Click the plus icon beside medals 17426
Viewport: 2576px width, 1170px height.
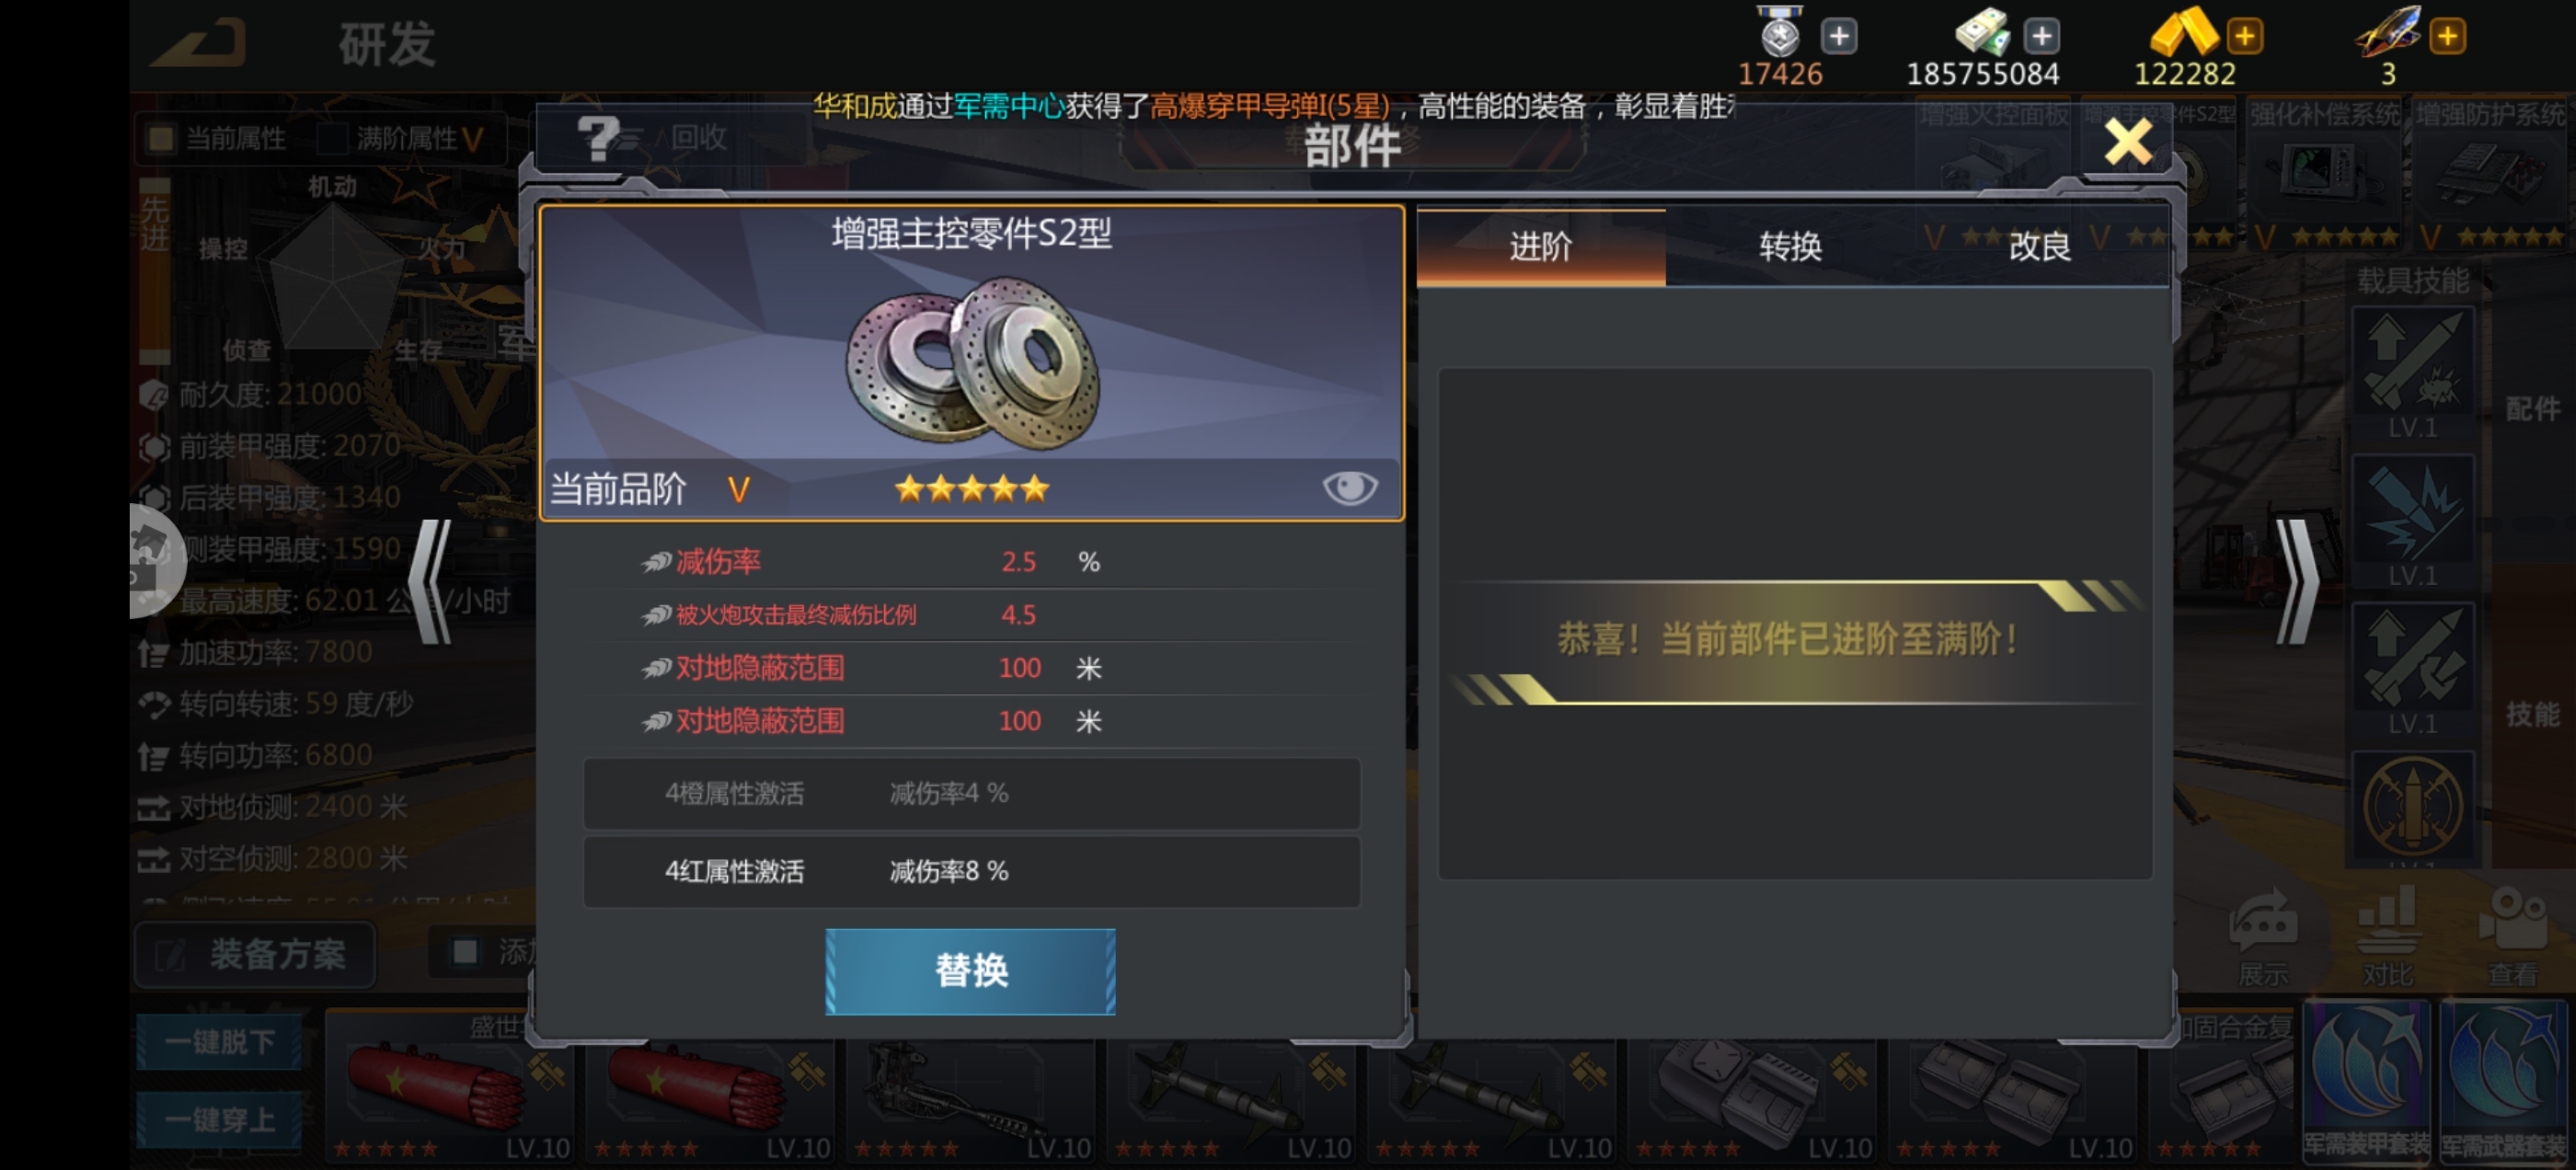(1838, 37)
